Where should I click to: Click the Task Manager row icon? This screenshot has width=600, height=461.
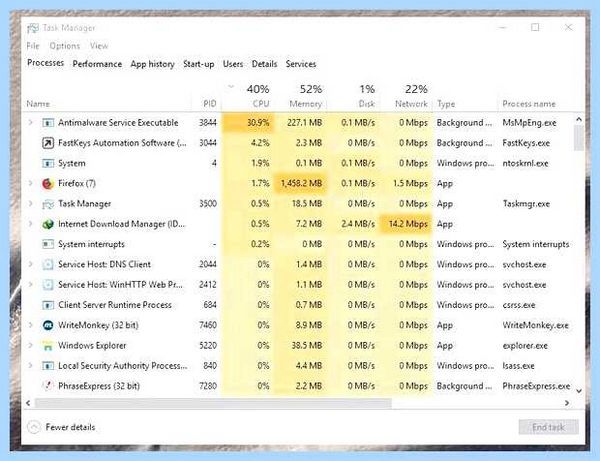48,204
